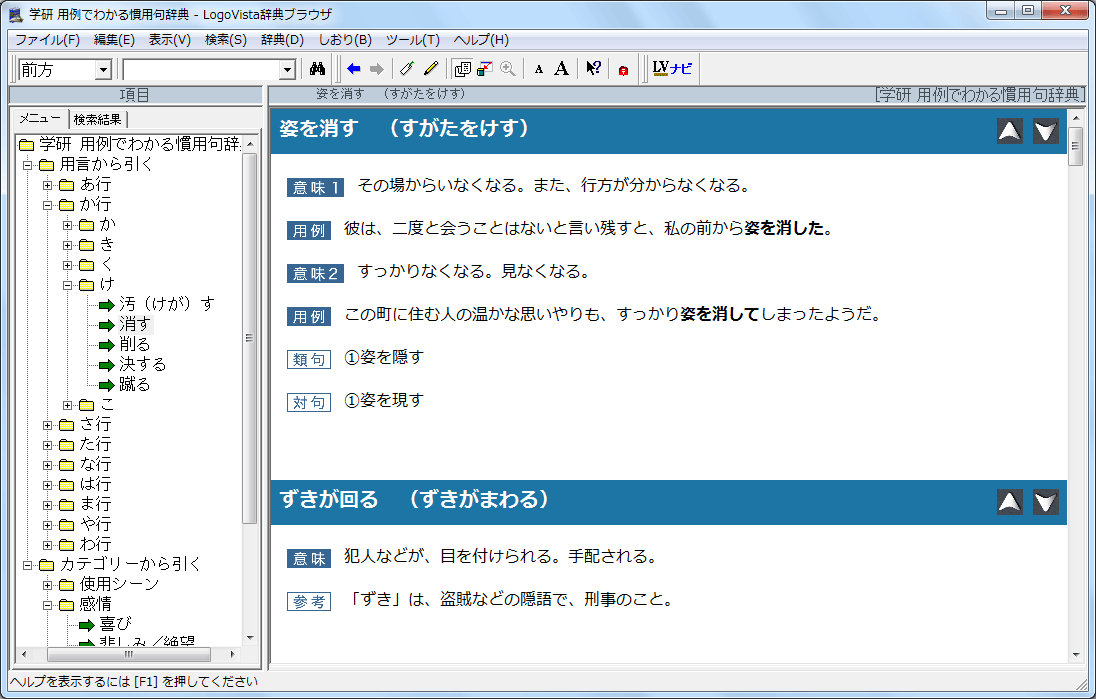Switch to the 検索結果 tab
The height and width of the screenshot is (699, 1096).
click(97, 120)
